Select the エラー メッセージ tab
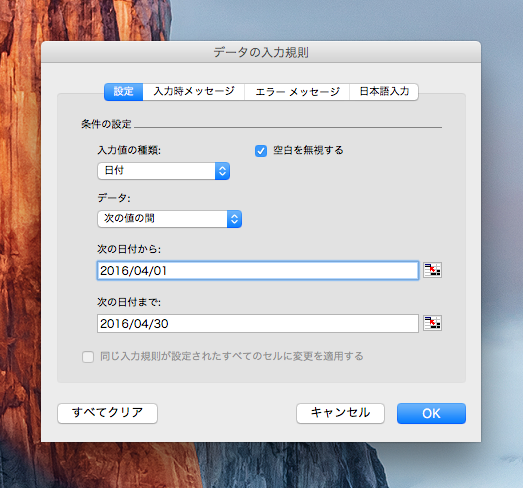Image resolution: width=523 pixels, height=488 pixels. click(297, 92)
